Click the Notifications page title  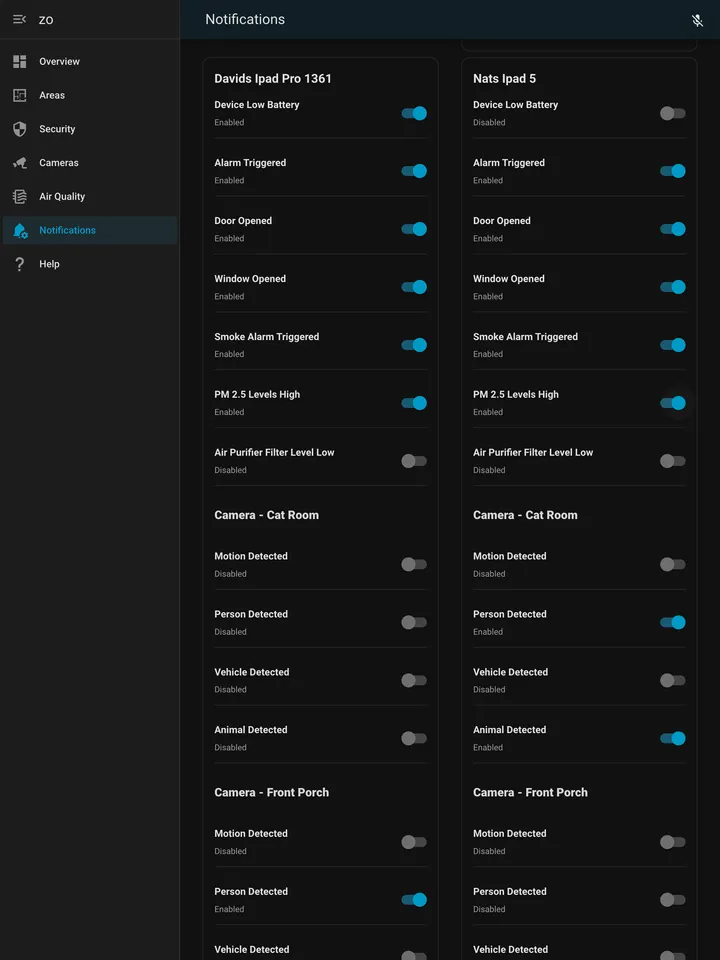(x=245, y=20)
